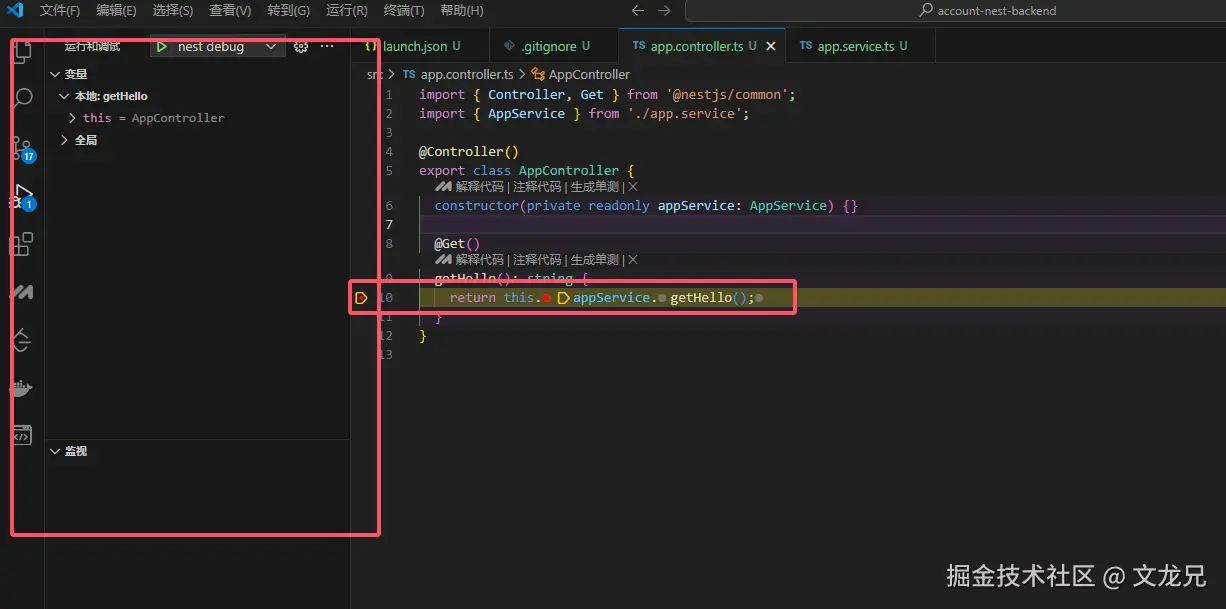Open the MarsCode AI assistant sidebar icon
Viewport: 1226px width, 609px height.
21,292
